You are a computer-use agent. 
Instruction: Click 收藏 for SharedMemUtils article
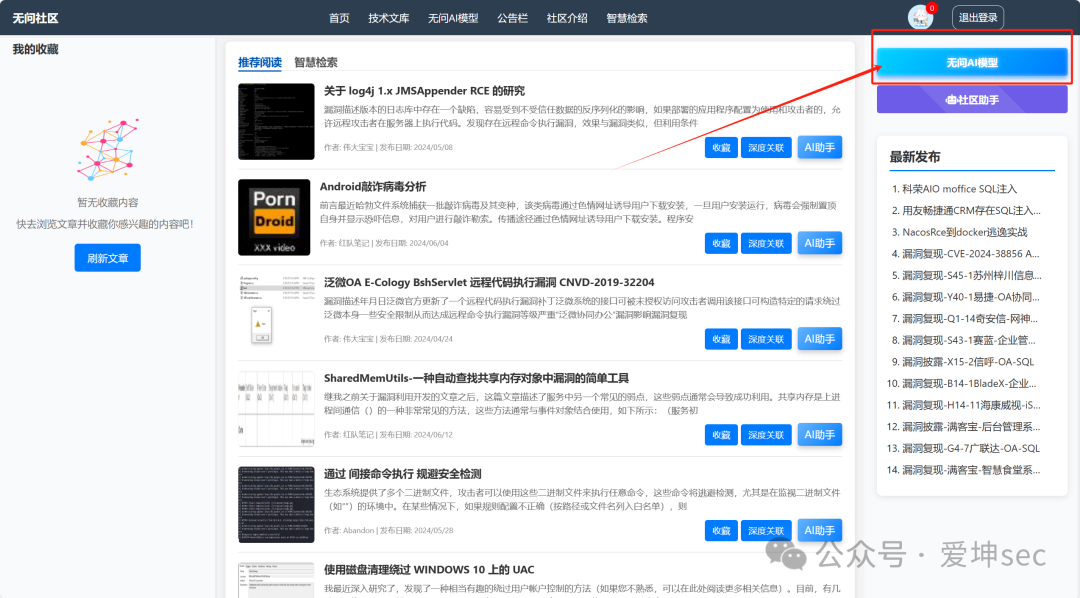[x=721, y=435]
